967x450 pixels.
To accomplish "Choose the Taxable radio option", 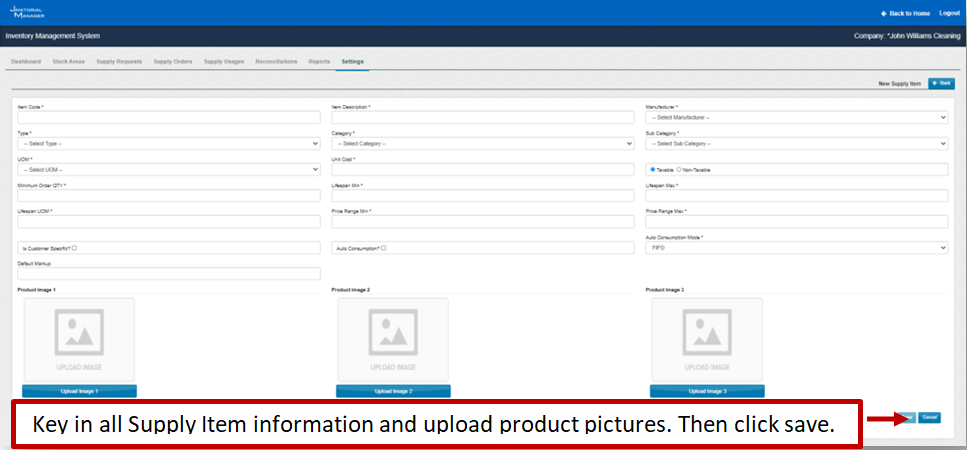I will 652,169.
